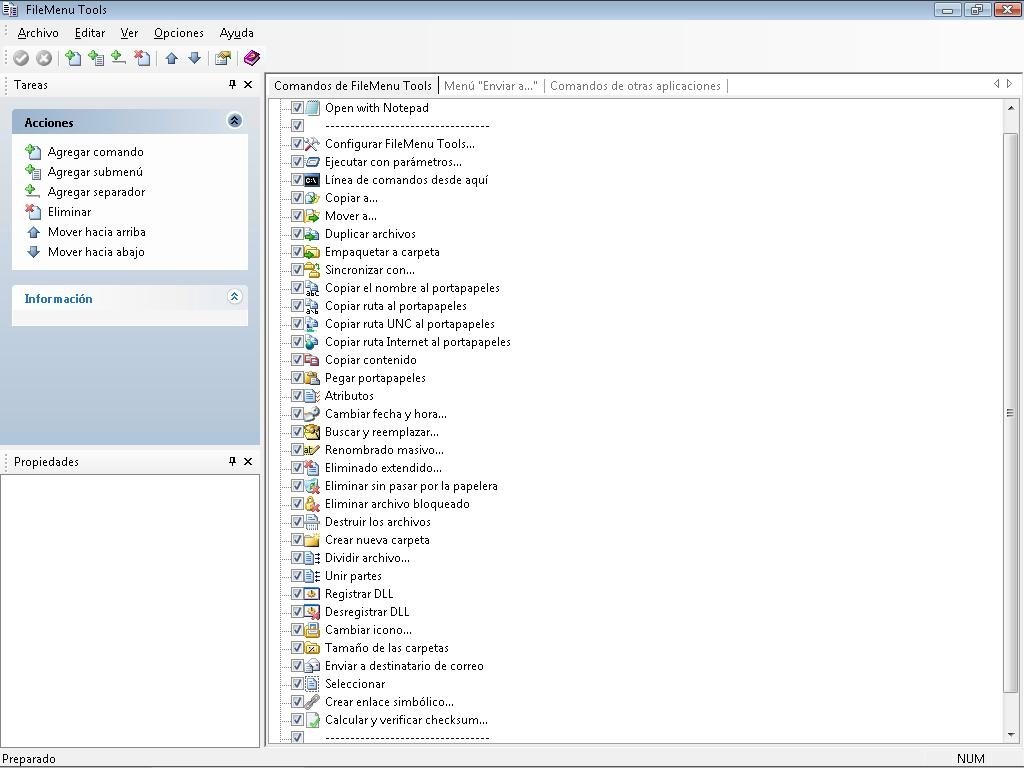Click the icon beside Buscar y reemplazar
The height and width of the screenshot is (768, 1024).
tap(312, 432)
